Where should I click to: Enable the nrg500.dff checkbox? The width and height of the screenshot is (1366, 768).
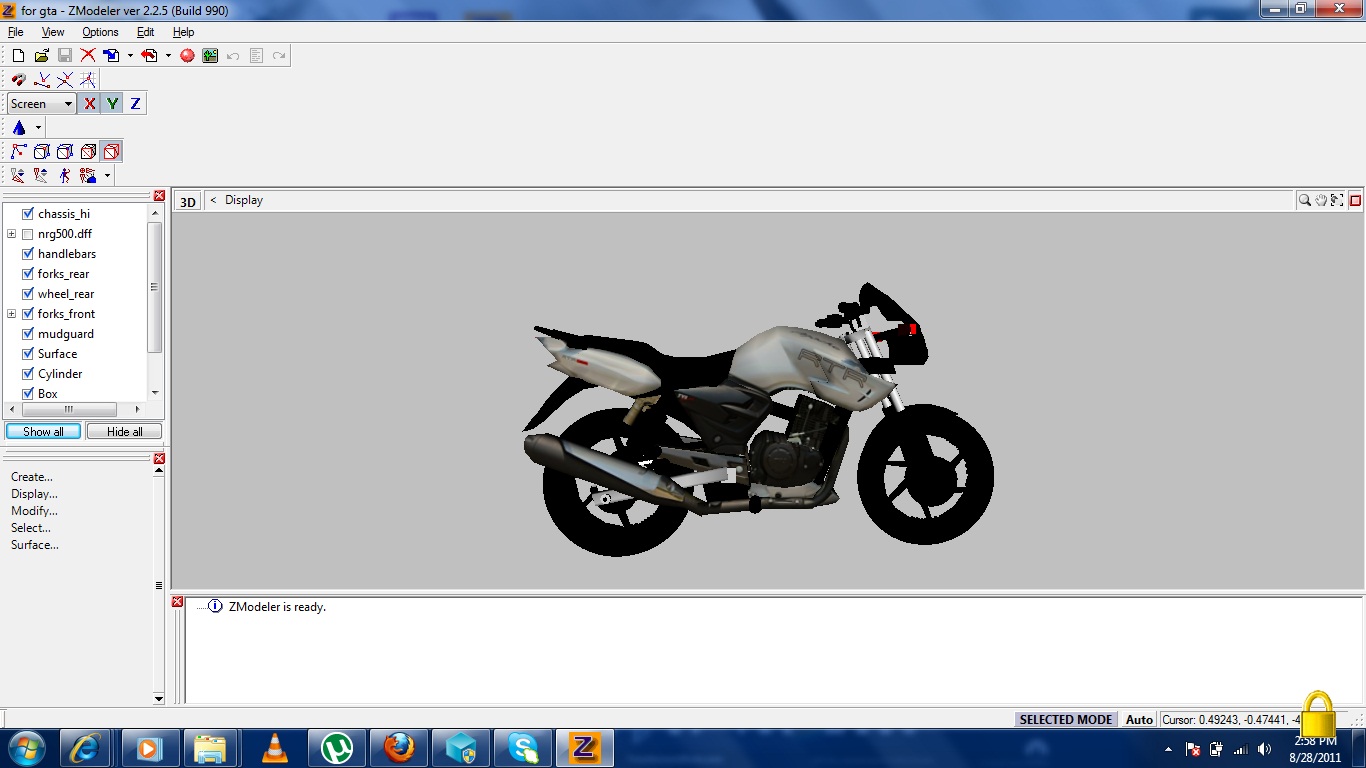click(x=27, y=233)
